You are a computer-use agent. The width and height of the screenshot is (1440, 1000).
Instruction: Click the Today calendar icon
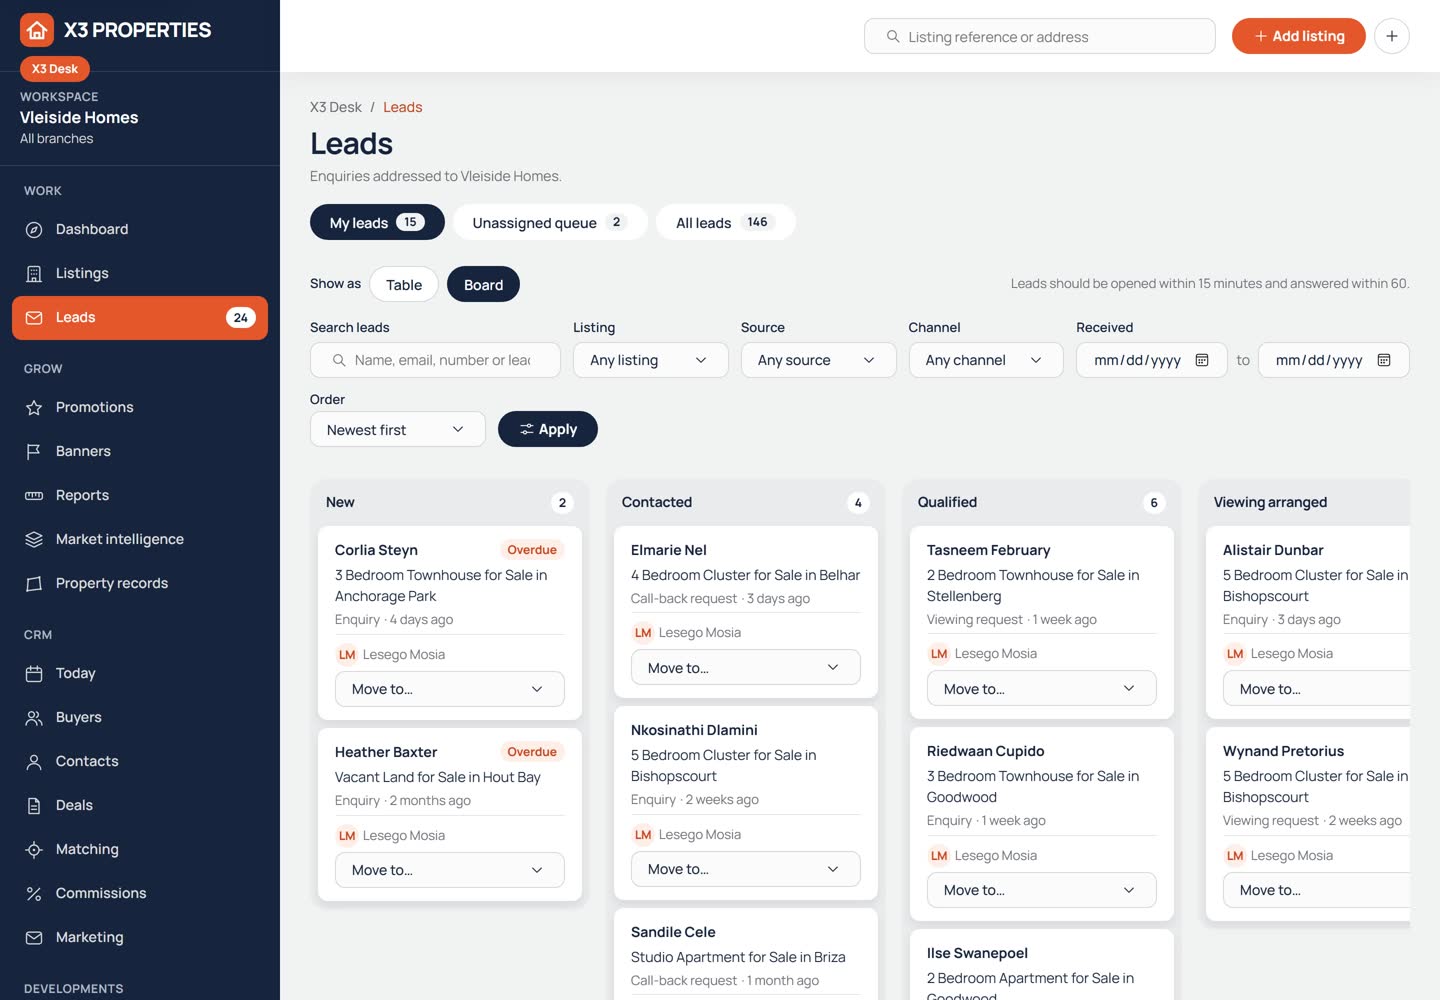[x=34, y=673]
